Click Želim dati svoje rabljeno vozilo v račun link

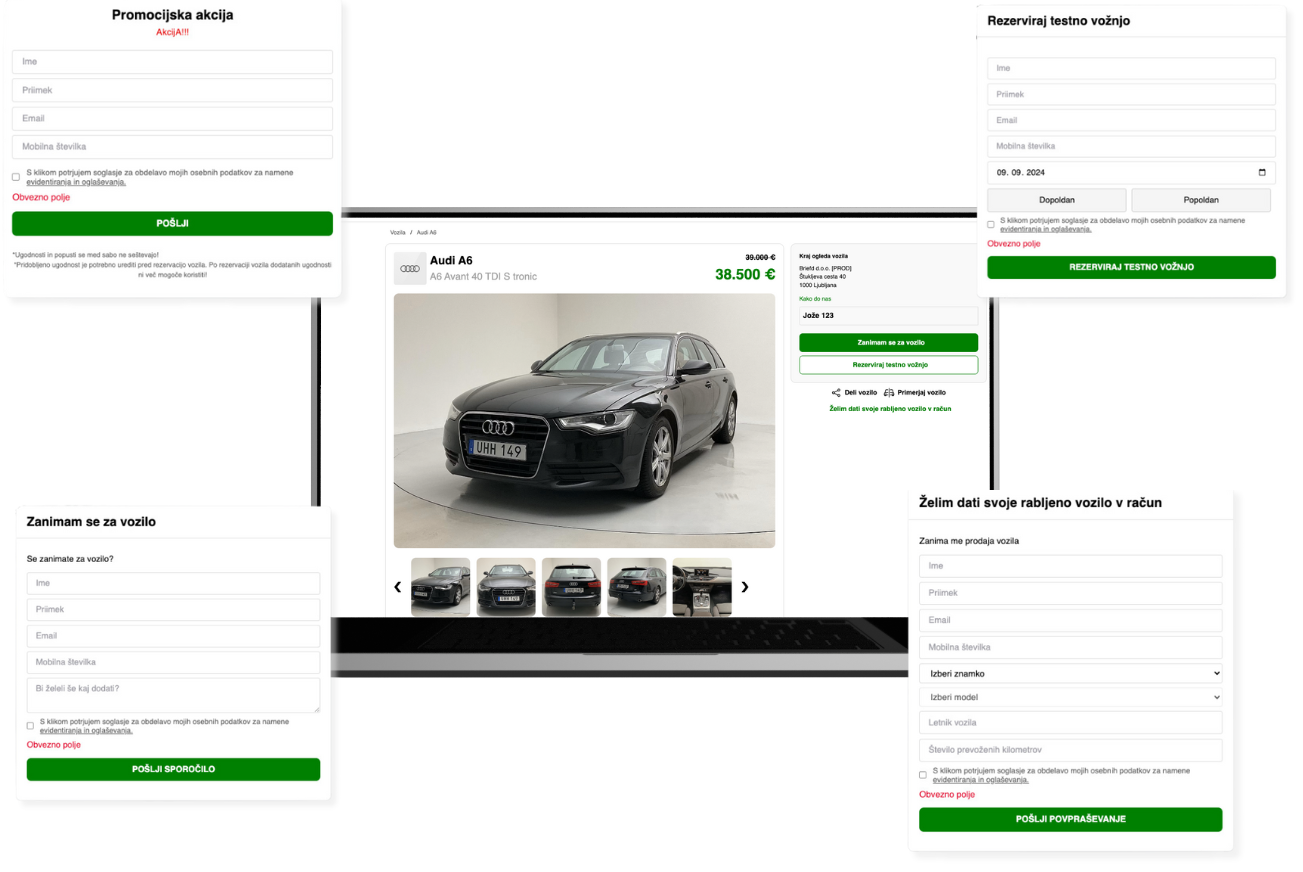(889, 409)
